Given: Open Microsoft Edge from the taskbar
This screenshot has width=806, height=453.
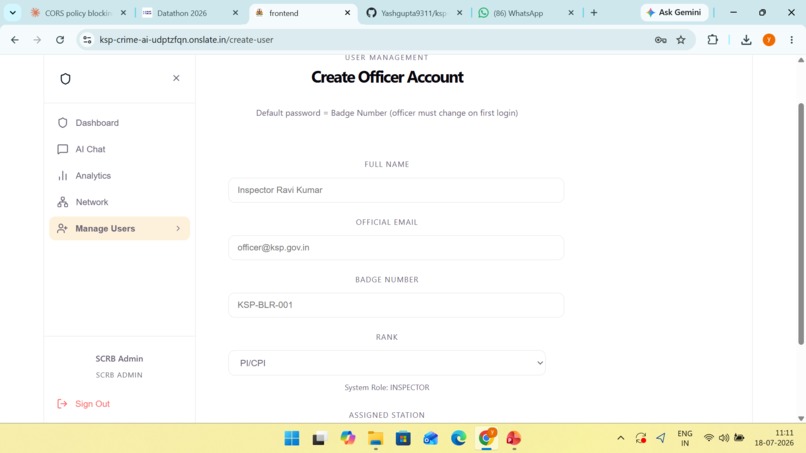Looking at the screenshot, I should 459,438.
